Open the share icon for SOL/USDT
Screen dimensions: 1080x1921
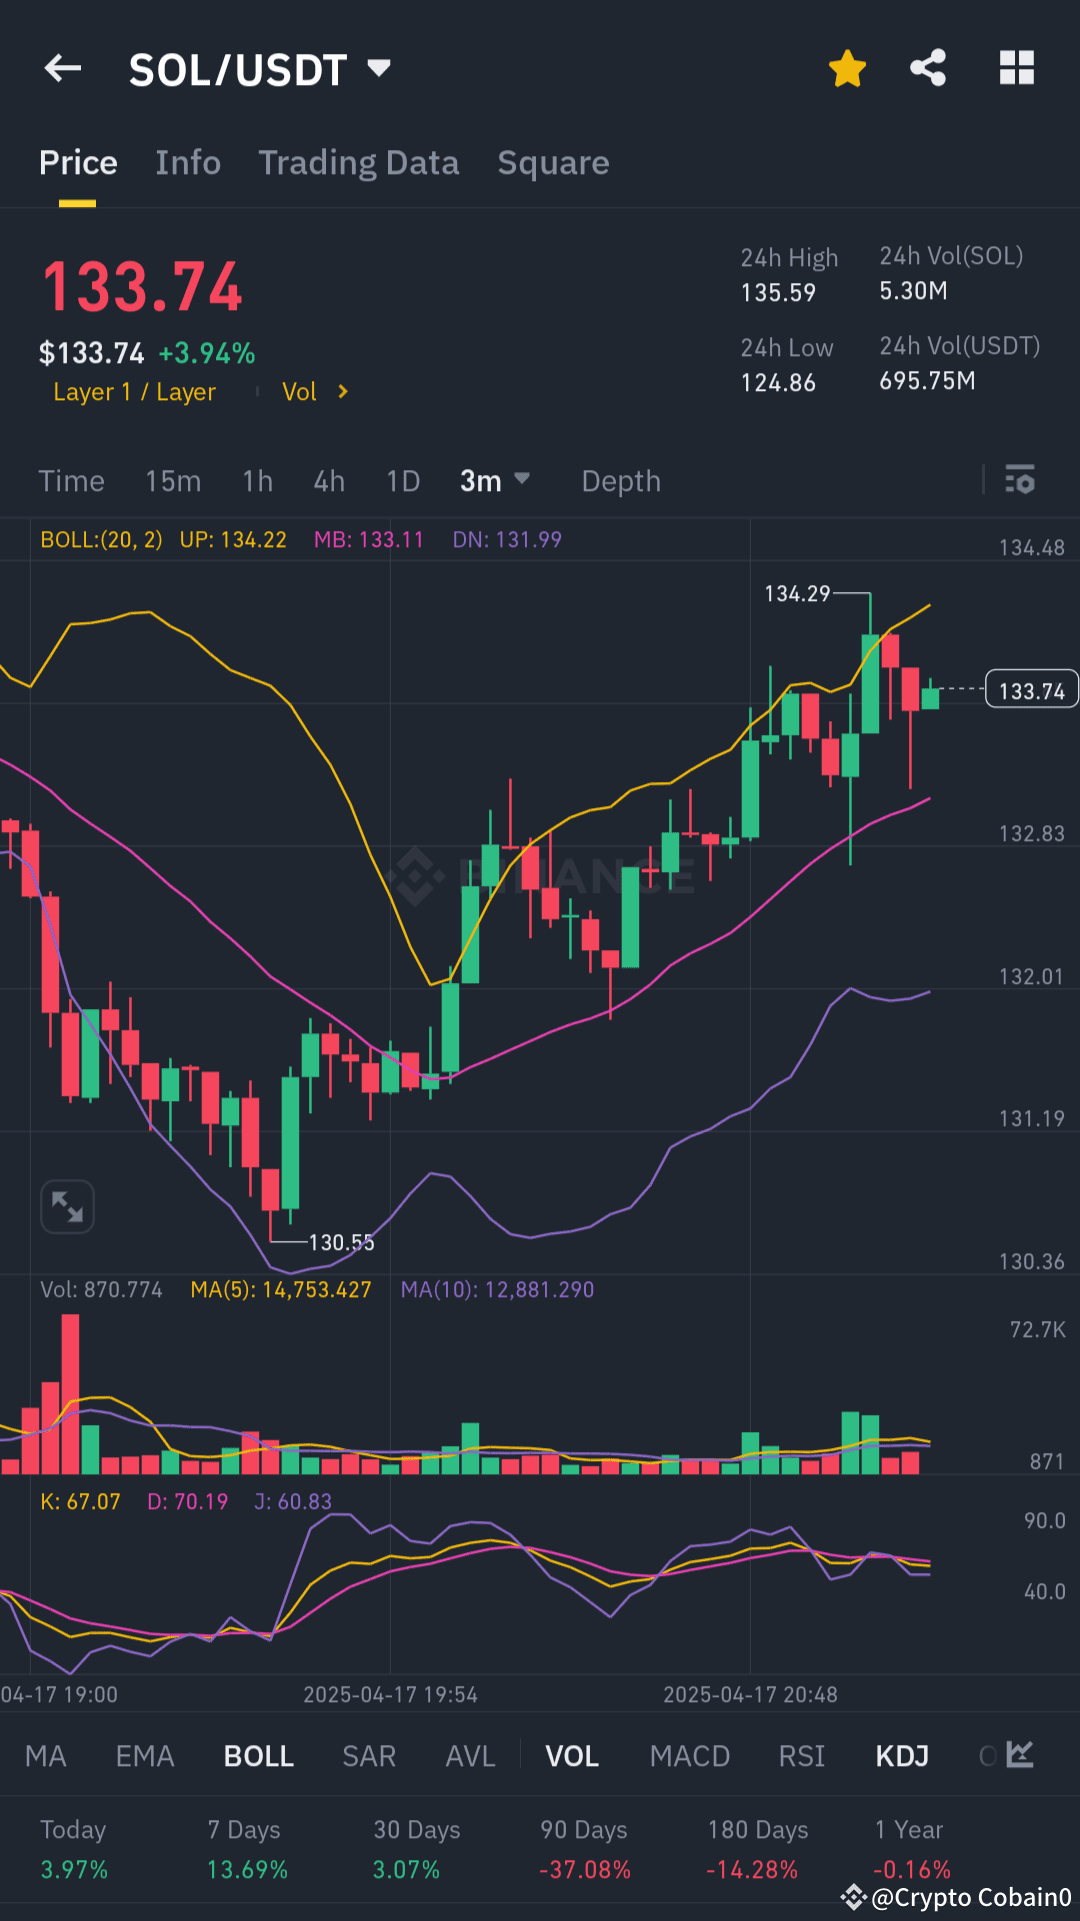click(x=928, y=68)
